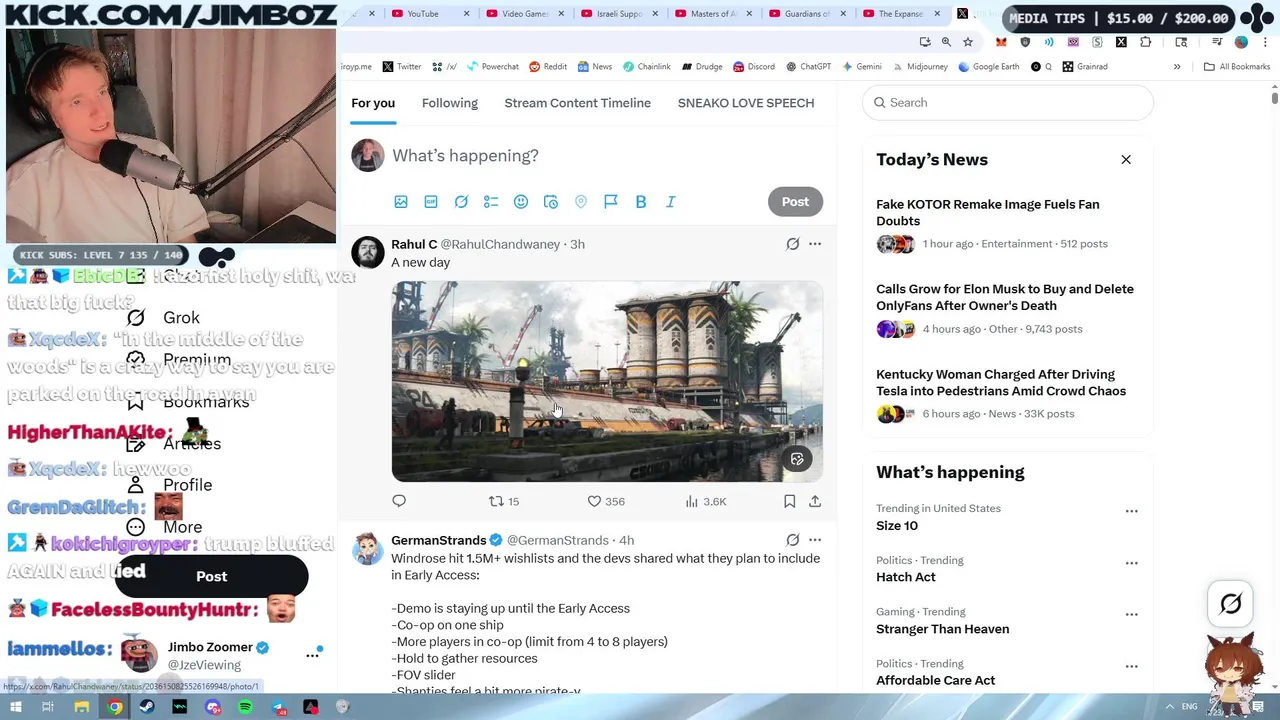Click the flag icon in composer toolbar
This screenshot has height=720, width=1280.
[611, 202]
